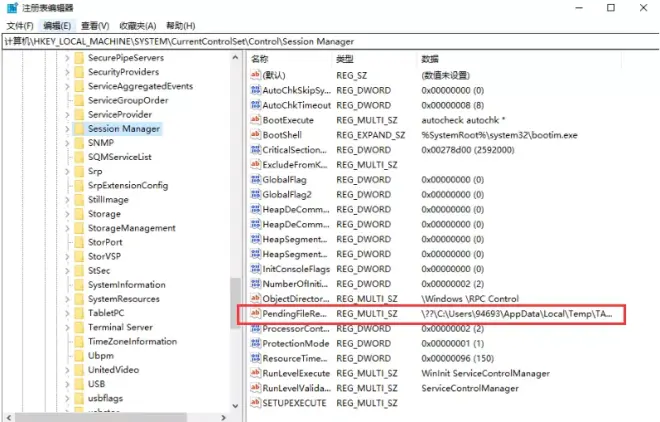The width and height of the screenshot is (660, 422).
Task: Click the CriticalSection... DWORD icon
Action: [255, 150]
